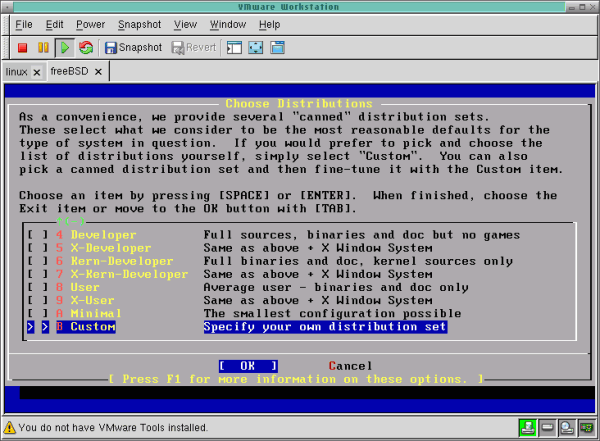The image size is (600, 441).
Task: Open the Window menu
Action: (228, 24)
